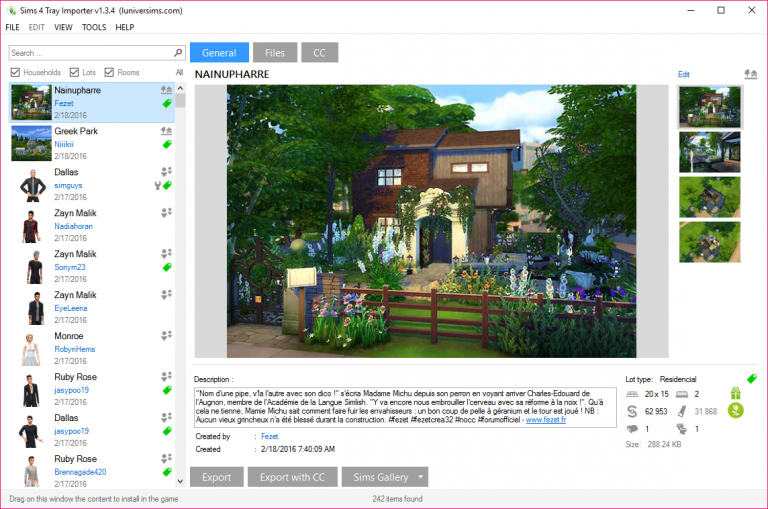Click the green round download icon

[x=736, y=411]
